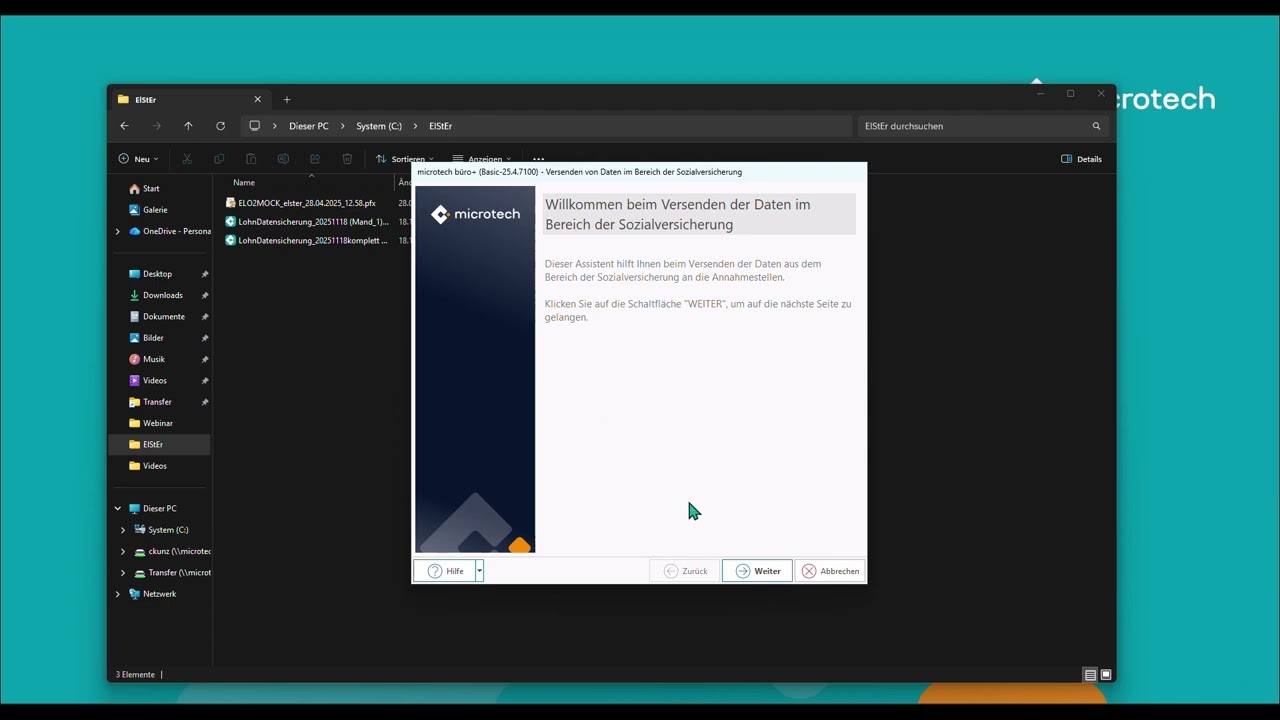This screenshot has height=720, width=1280.
Task: Click the copy icon in Explorer toolbar
Action: [x=219, y=159]
